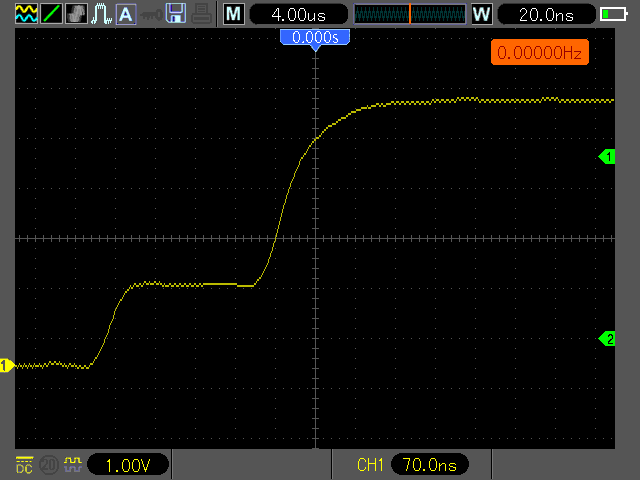This screenshot has height=480, width=640.
Task: Click the key lock icon
Action: pos(151,16)
